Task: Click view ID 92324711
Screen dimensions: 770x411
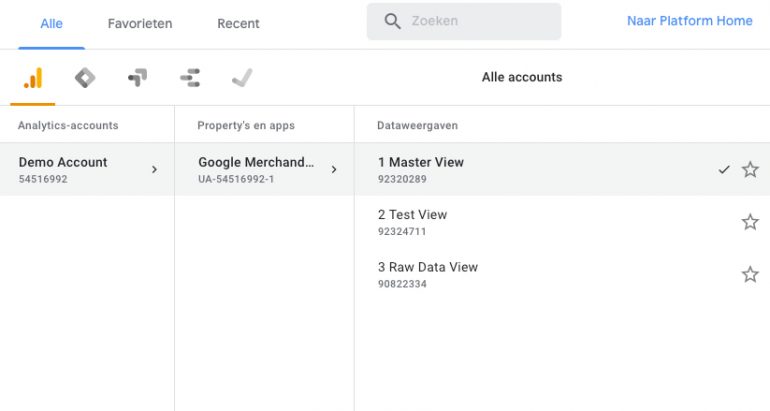Action: pos(402,231)
